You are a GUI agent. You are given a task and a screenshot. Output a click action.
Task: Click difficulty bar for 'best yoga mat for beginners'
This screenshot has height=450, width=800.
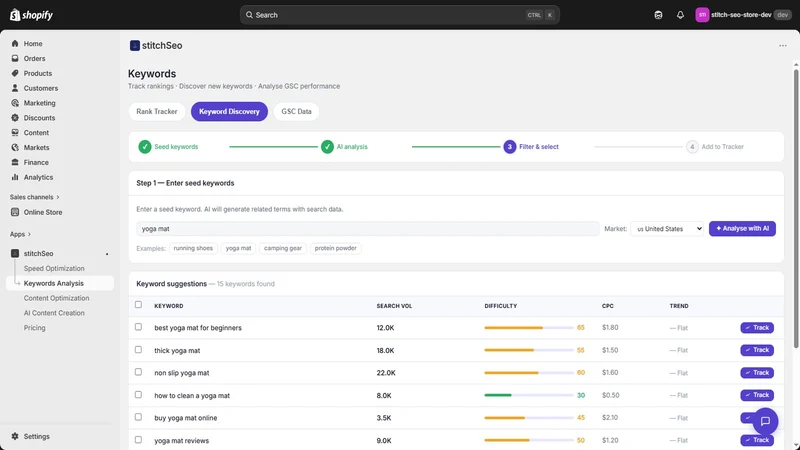point(529,328)
